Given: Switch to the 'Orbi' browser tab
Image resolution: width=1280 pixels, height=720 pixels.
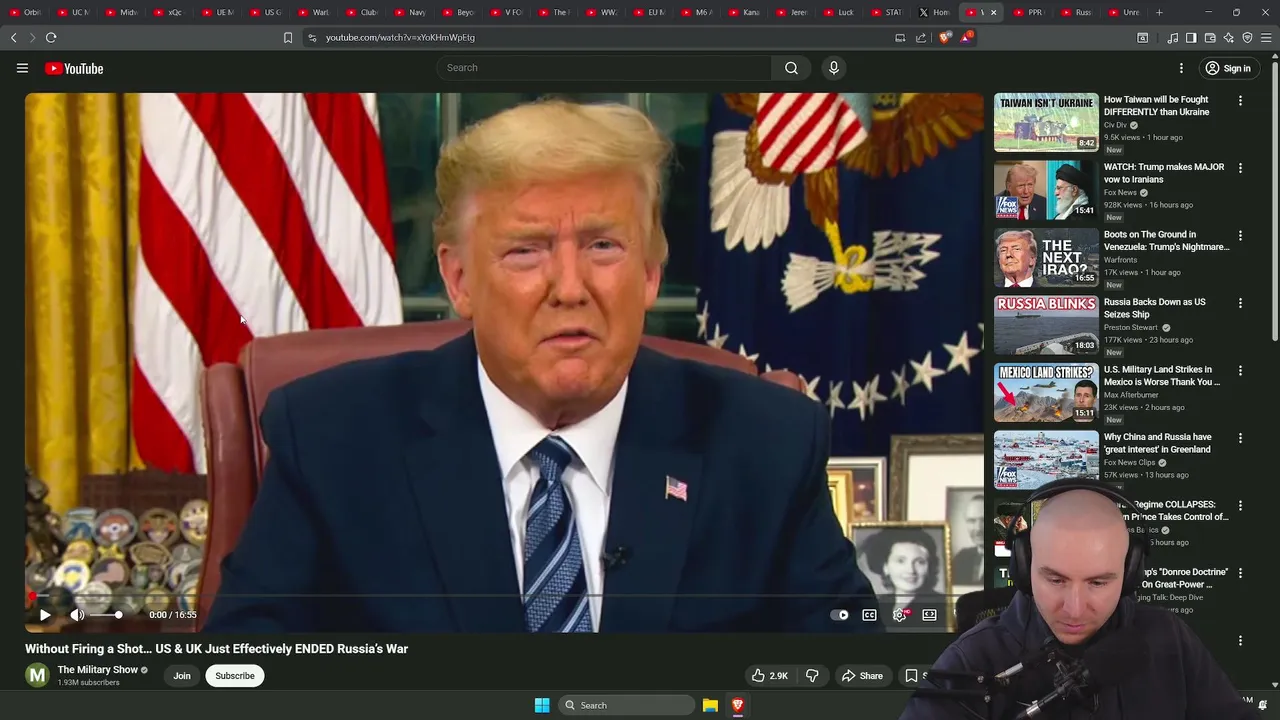Looking at the screenshot, I should click(x=26, y=12).
